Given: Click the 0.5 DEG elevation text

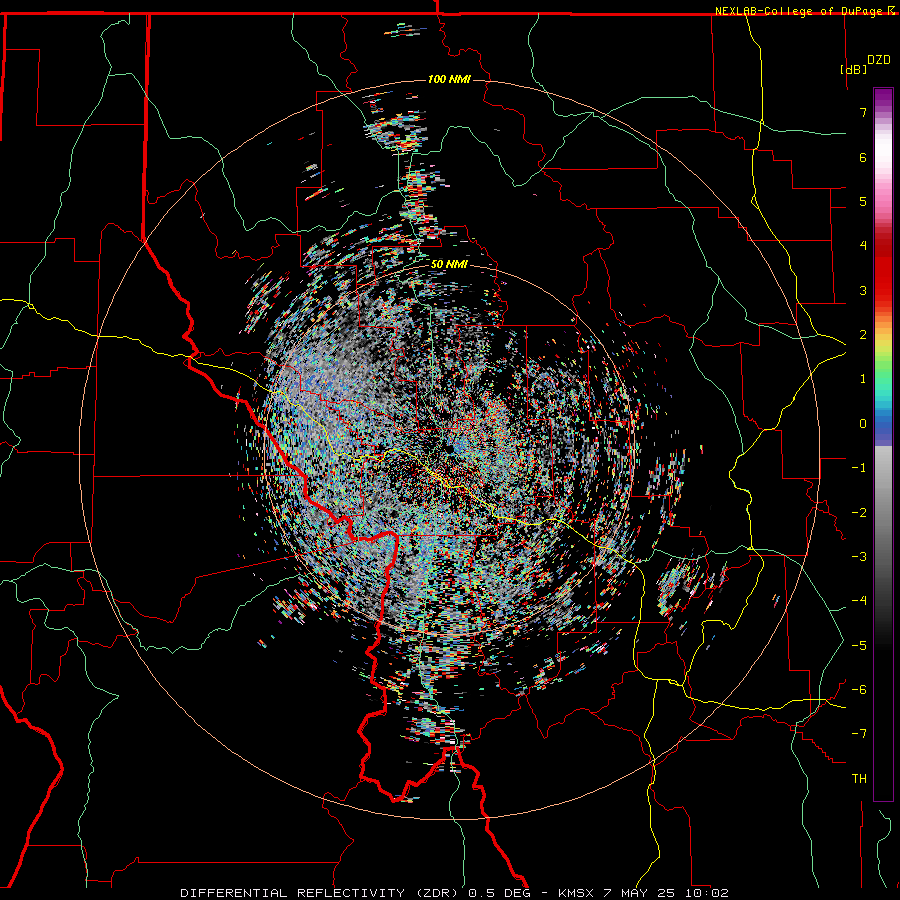Looking at the screenshot, I should [499, 893].
